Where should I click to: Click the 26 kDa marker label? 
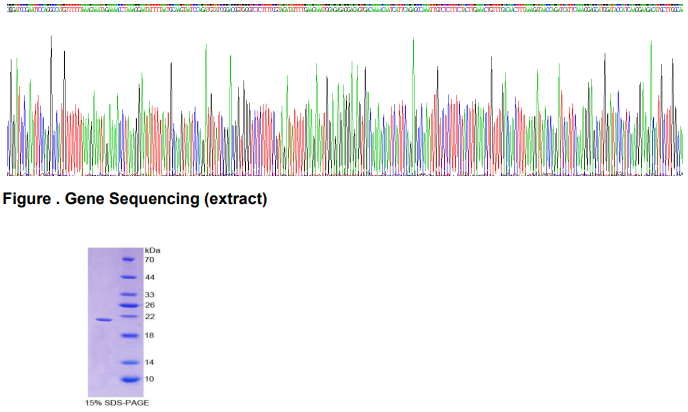[150, 305]
